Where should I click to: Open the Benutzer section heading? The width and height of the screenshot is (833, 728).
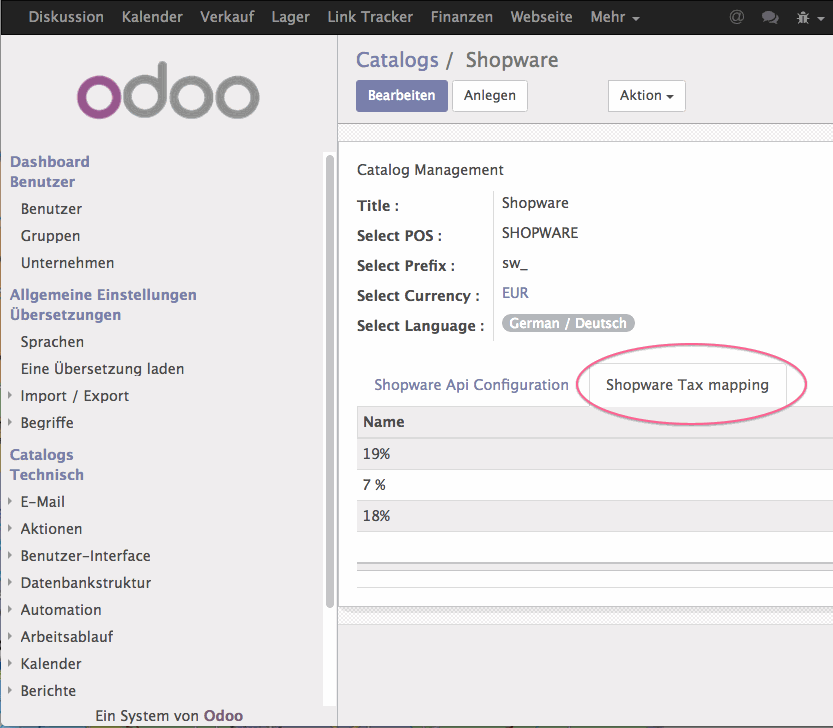[42, 182]
